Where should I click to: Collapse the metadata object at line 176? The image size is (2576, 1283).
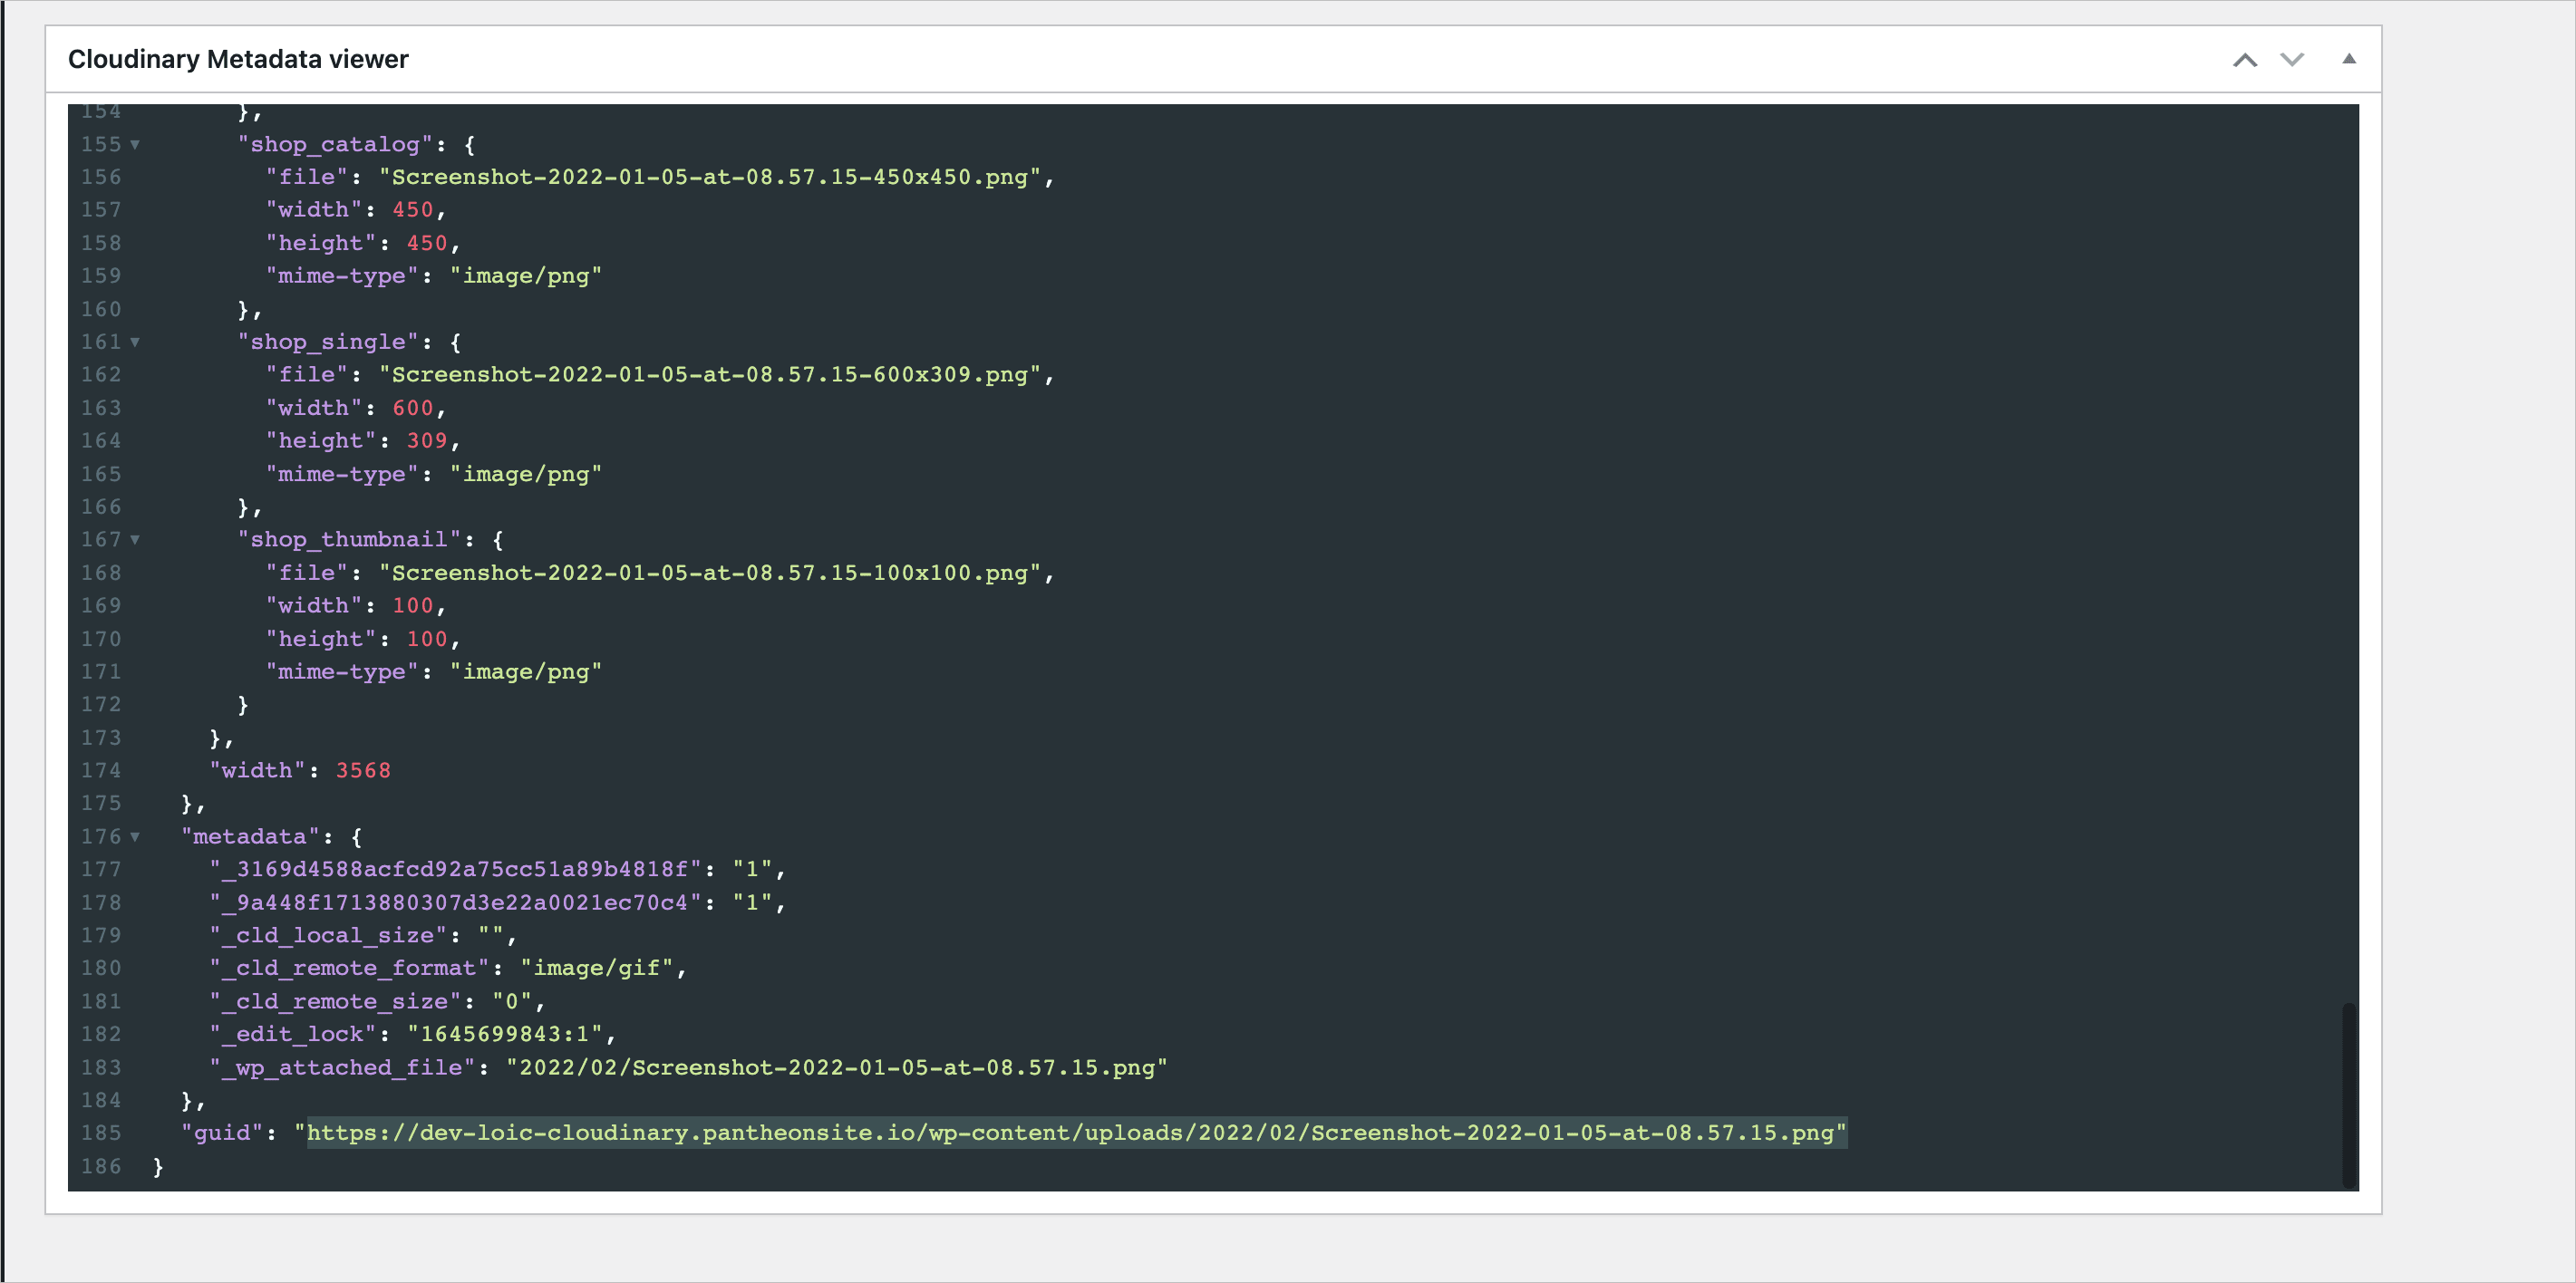coord(135,837)
